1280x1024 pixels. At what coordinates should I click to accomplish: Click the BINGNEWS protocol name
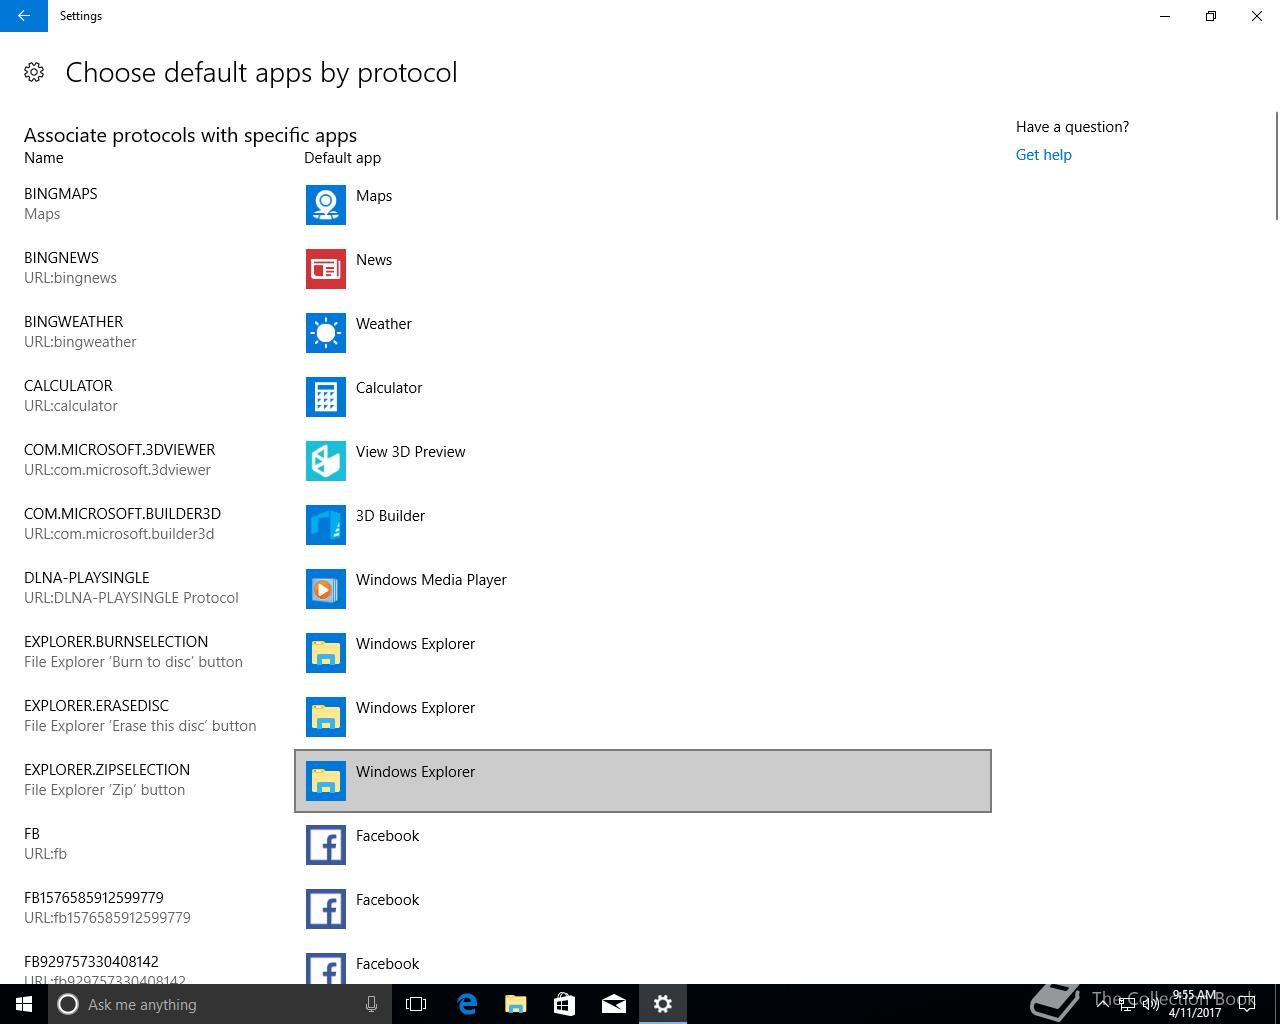click(x=61, y=258)
